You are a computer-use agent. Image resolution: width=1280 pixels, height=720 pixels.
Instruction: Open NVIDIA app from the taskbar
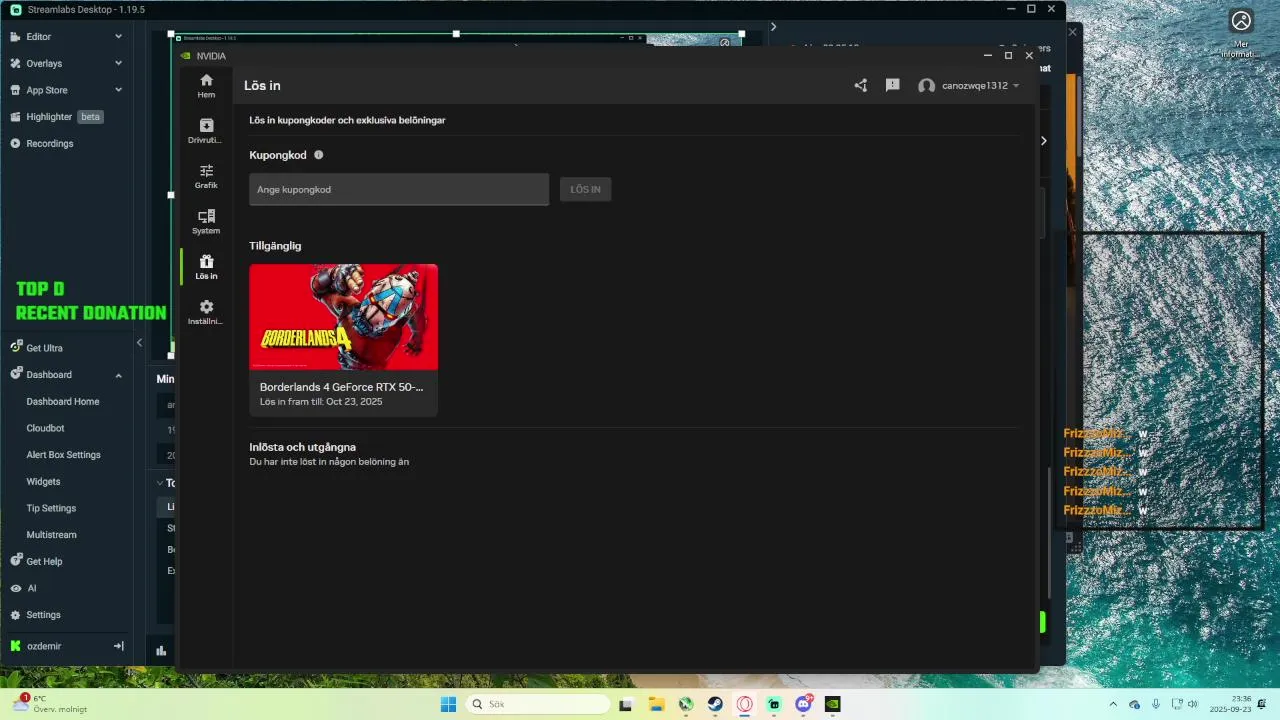click(832, 704)
